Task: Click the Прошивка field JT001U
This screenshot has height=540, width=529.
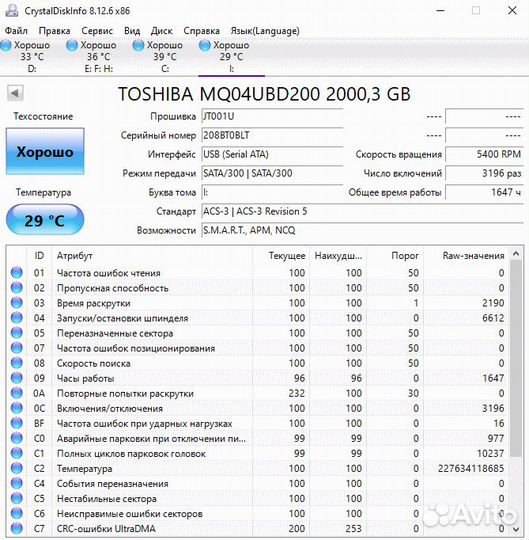Action: [x=272, y=116]
